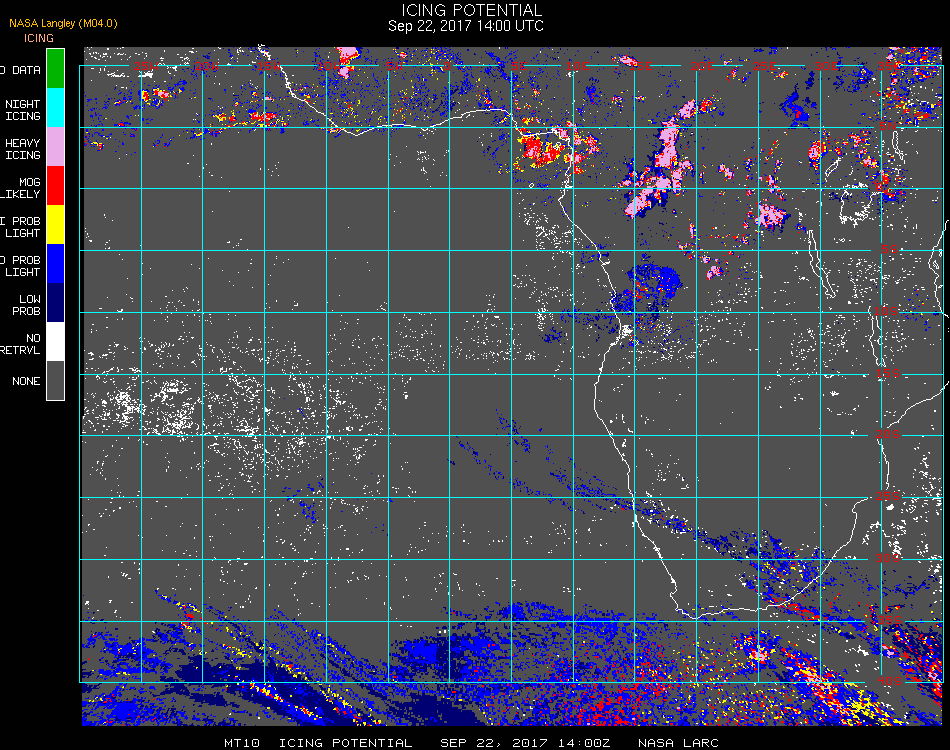Click the blue Lo Prob Light legend swatch

pos(55,264)
